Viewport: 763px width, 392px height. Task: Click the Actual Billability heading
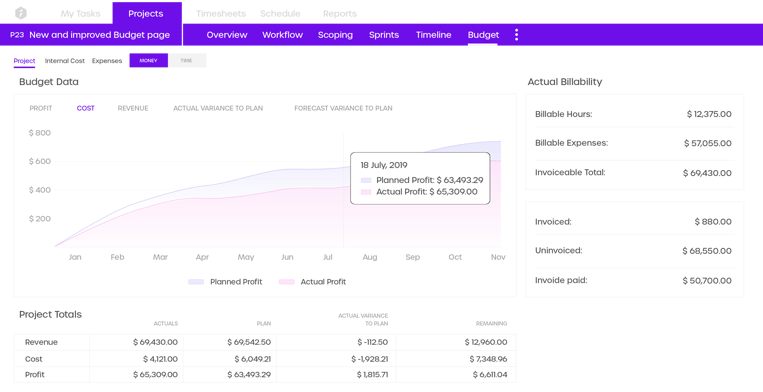pos(565,82)
